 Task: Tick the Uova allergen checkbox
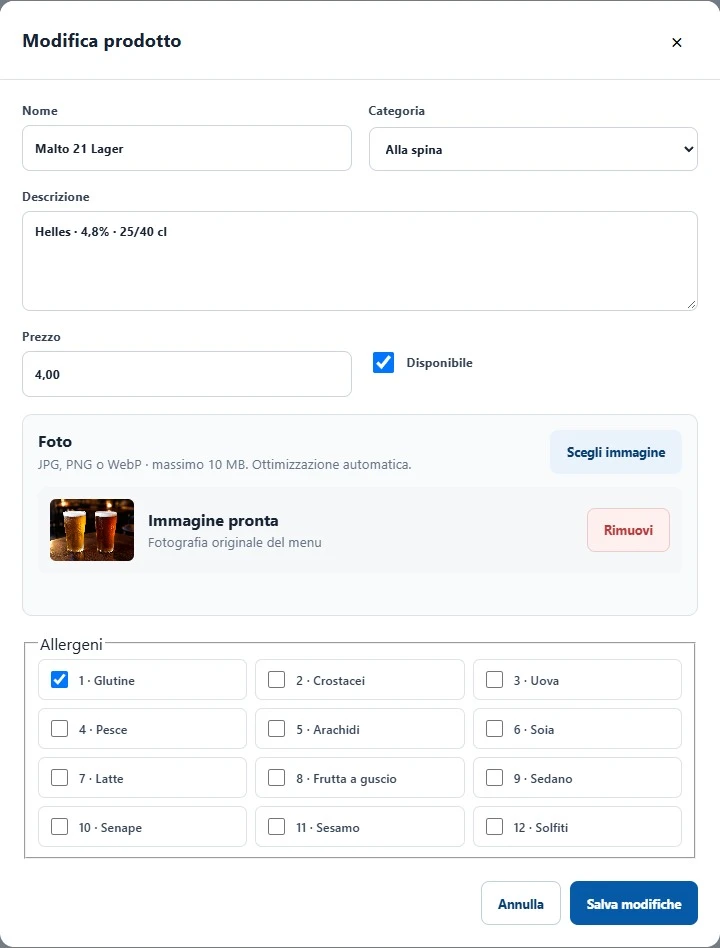[x=495, y=680]
